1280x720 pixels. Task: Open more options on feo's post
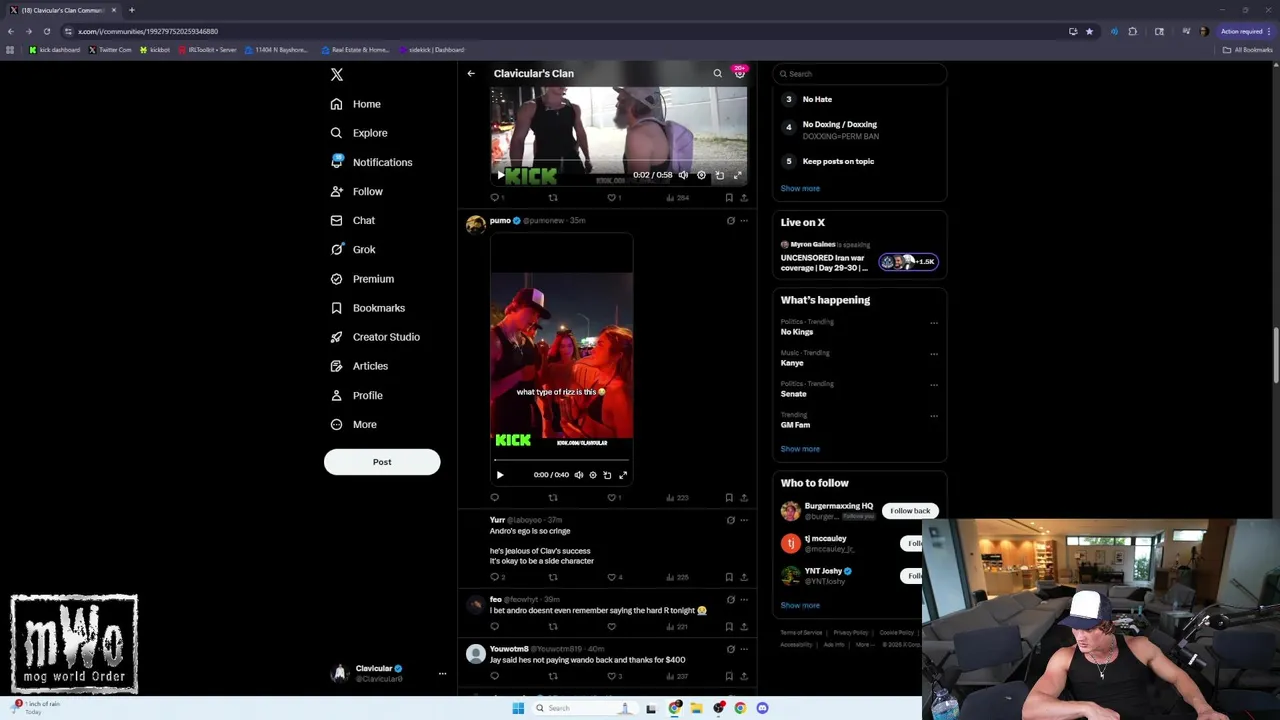744,600
